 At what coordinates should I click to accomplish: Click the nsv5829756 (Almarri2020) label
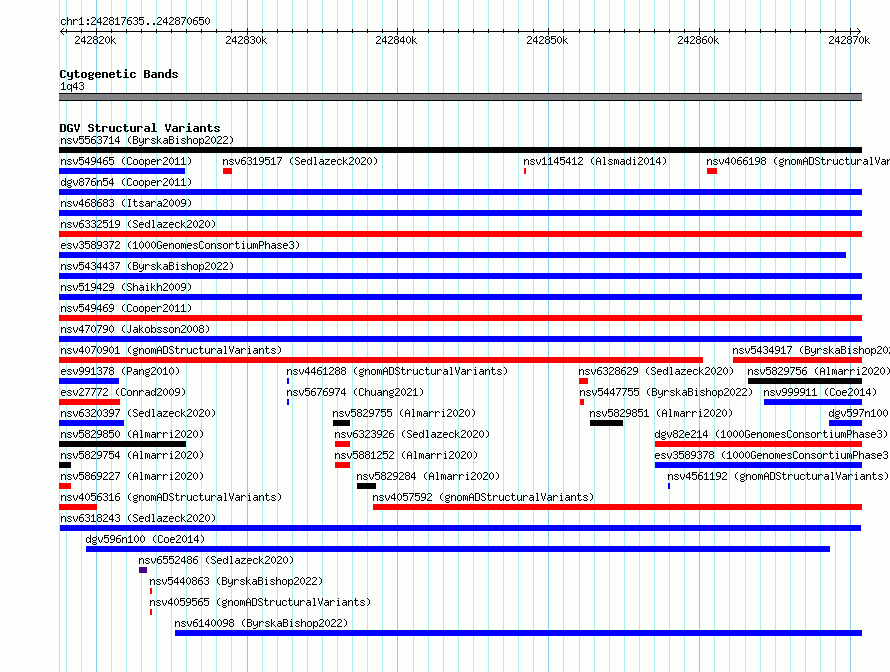[x=818, y=371]
